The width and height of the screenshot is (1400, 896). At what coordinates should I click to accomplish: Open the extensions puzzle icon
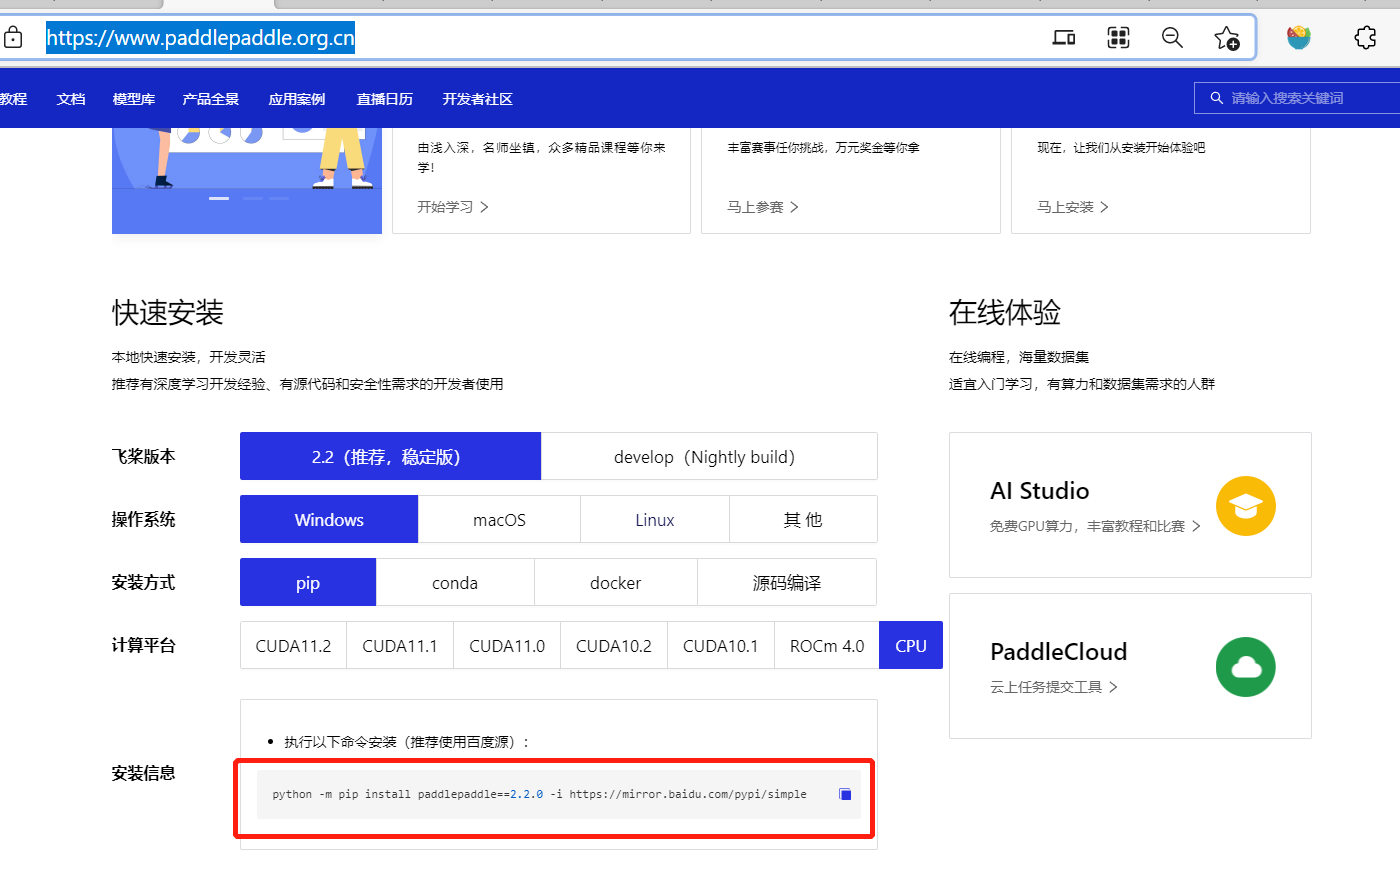tap(1365, 38)
